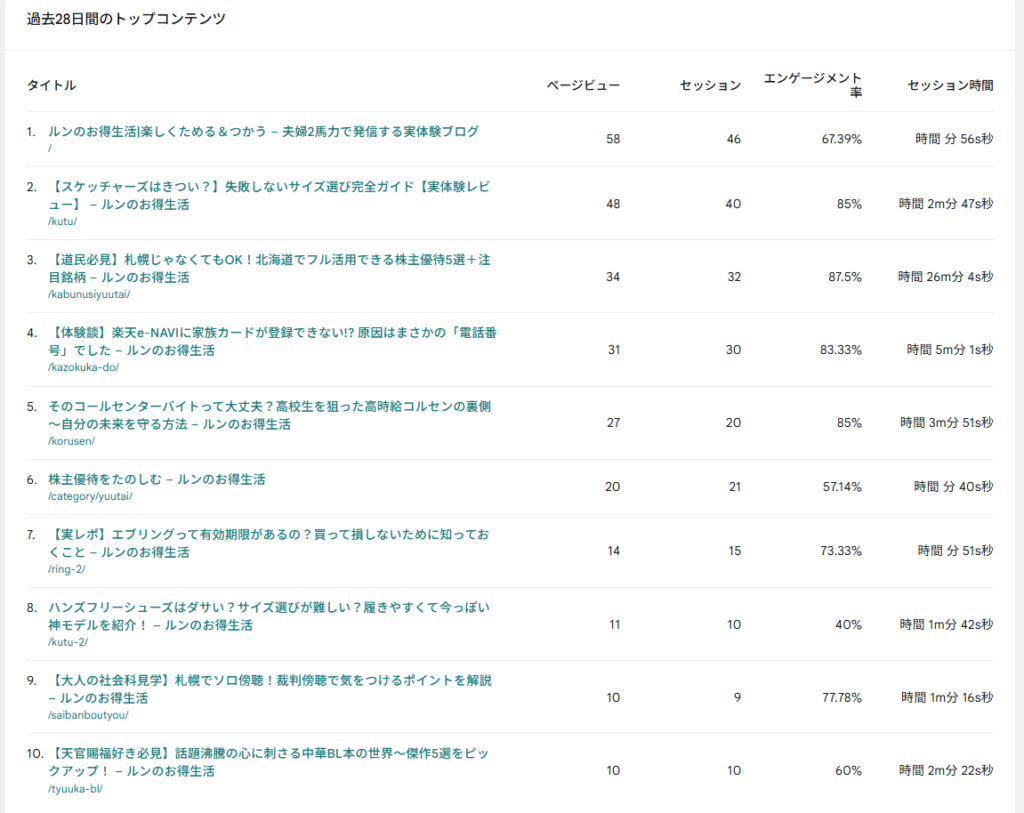Sort by the セッション column header
Image resolution: width=1024 pixels, height=813 pixels.
(710, 86)
